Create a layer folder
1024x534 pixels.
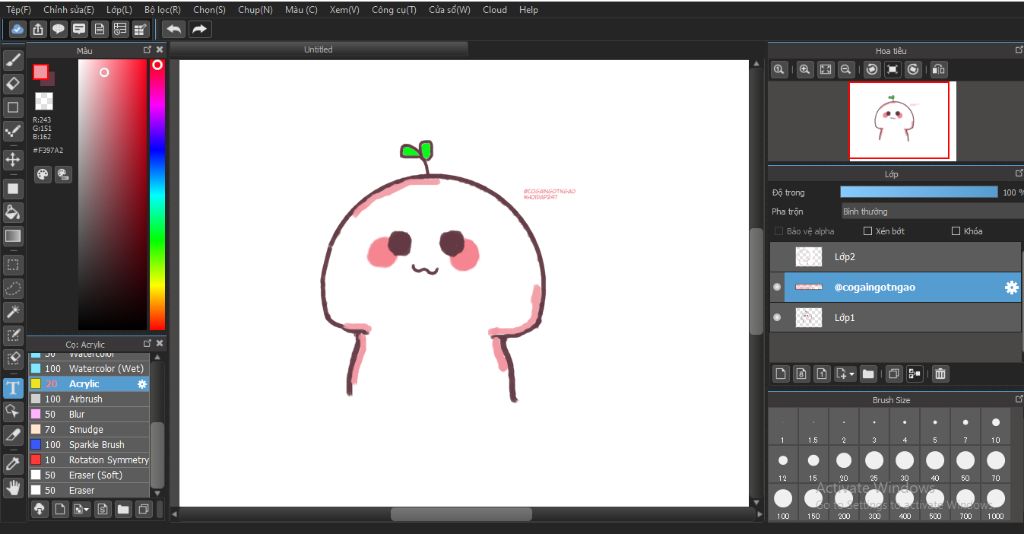pos(868,373)
